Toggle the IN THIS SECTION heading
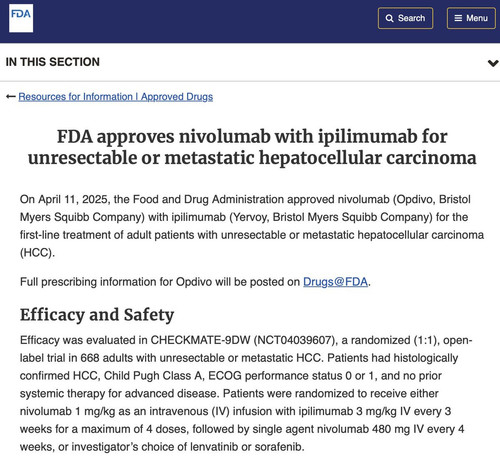 point(52,62)
